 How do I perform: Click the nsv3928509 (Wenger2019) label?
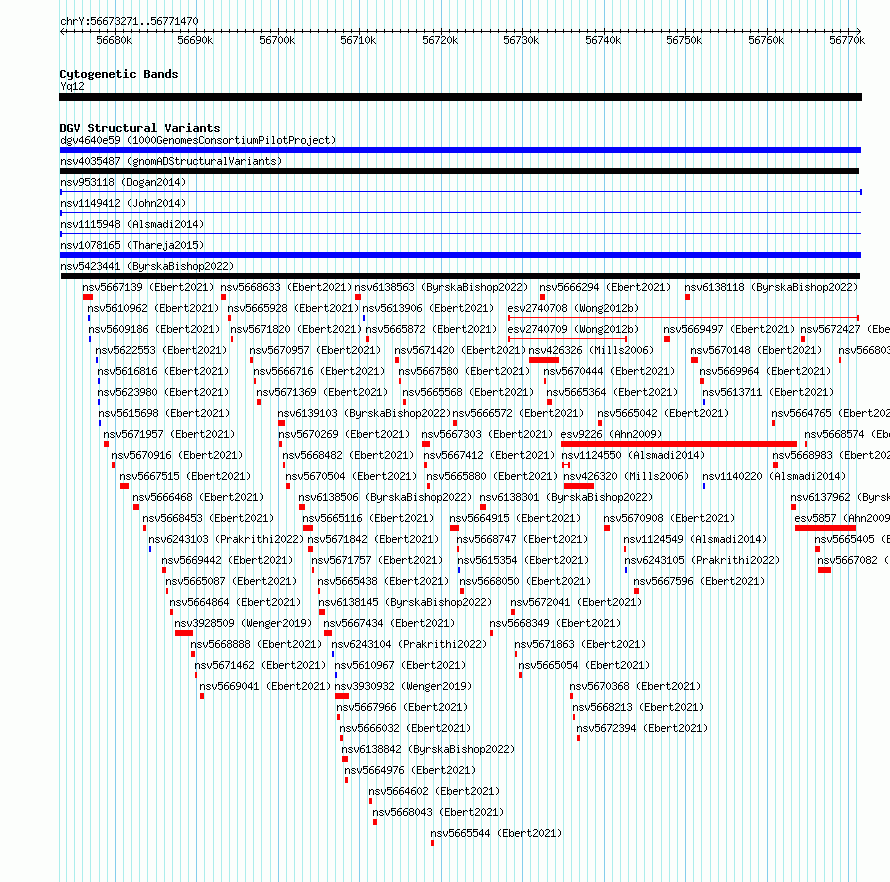click(243, 623)
